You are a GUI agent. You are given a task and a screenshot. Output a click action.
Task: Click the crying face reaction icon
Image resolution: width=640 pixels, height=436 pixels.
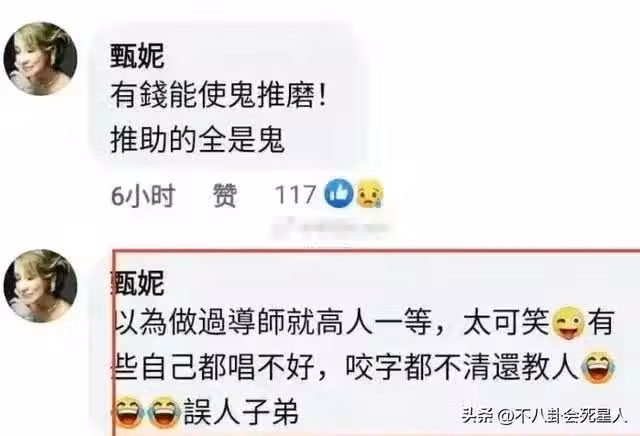tap(370, 193)
